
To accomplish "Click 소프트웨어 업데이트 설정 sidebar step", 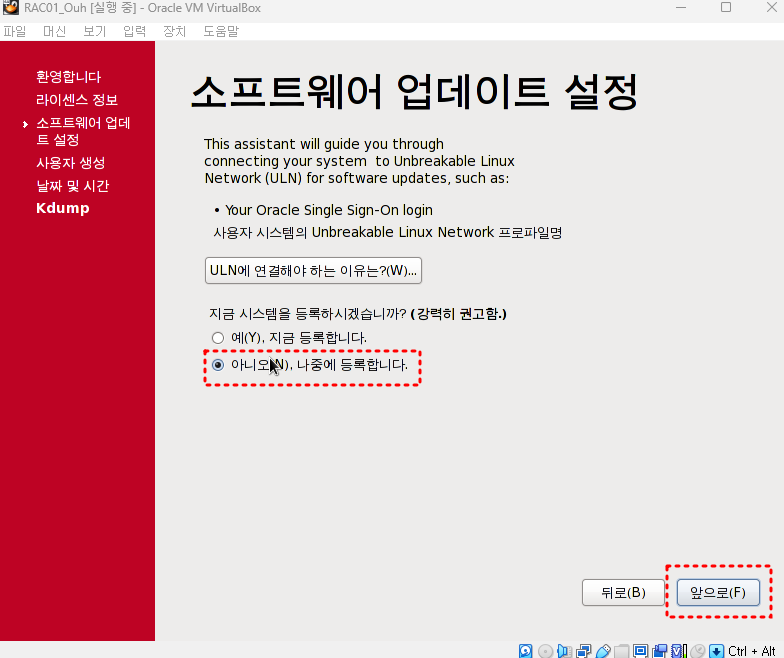I will 83,131.
